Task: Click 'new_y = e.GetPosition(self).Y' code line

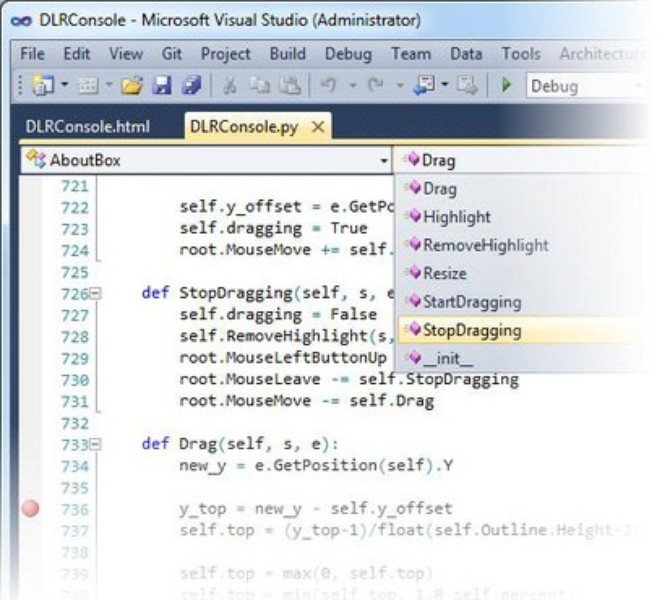Action: [x=316, y=466]
